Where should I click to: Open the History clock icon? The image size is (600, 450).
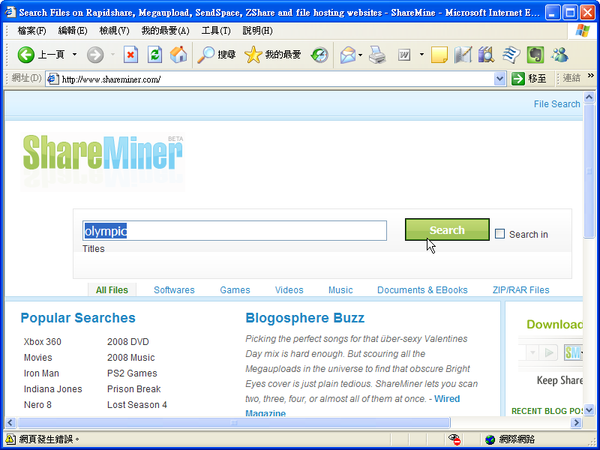pos(320,55)
